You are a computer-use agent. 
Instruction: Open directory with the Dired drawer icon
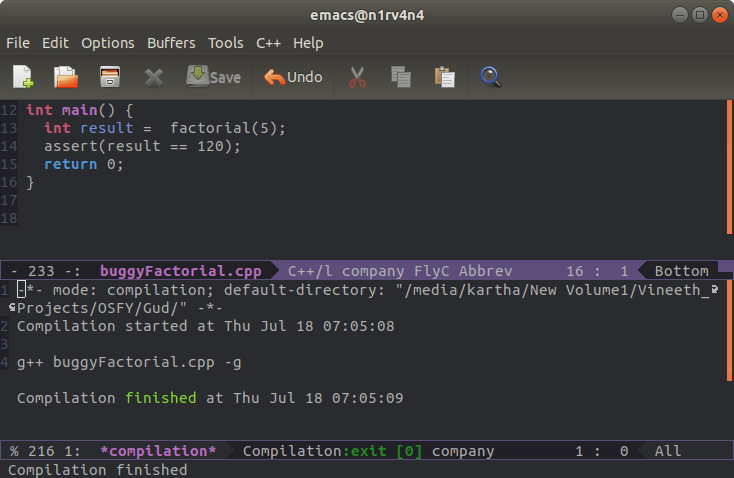pos(110,77)
